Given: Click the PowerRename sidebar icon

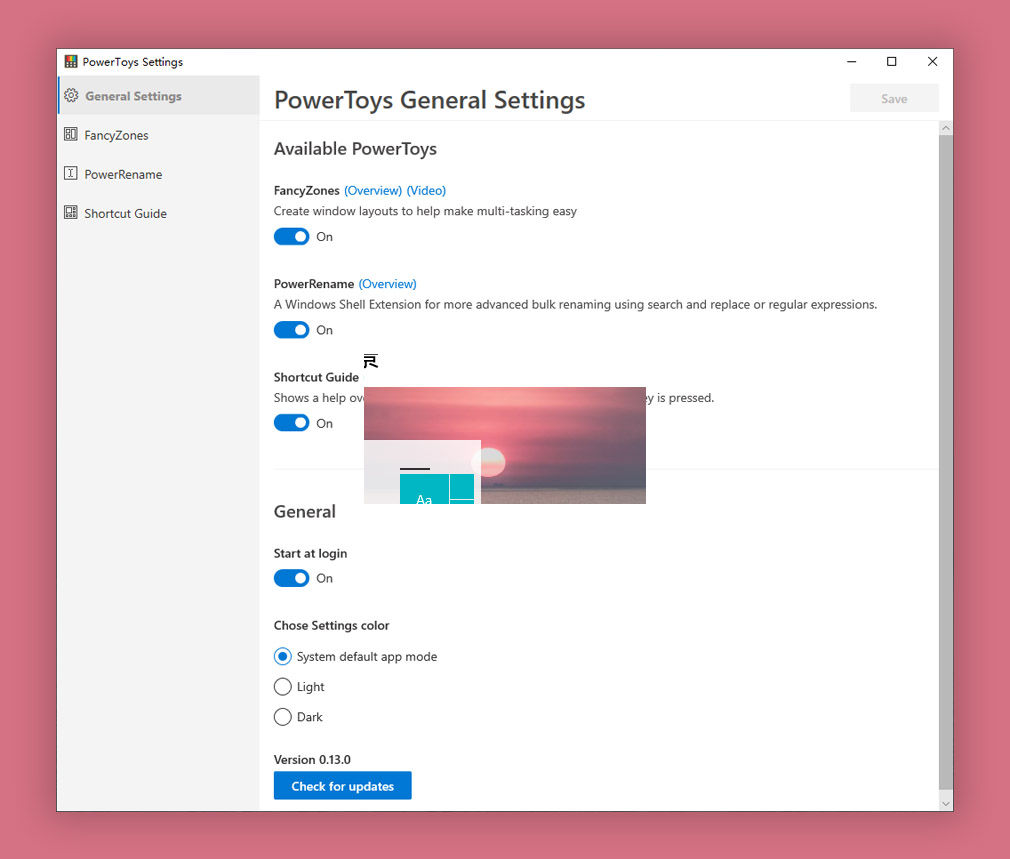Looking at the screenshot, I should (x=71, y=173).
